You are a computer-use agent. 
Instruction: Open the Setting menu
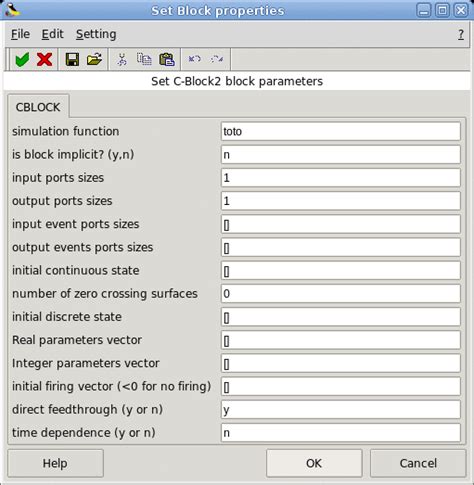coord(96,34)
